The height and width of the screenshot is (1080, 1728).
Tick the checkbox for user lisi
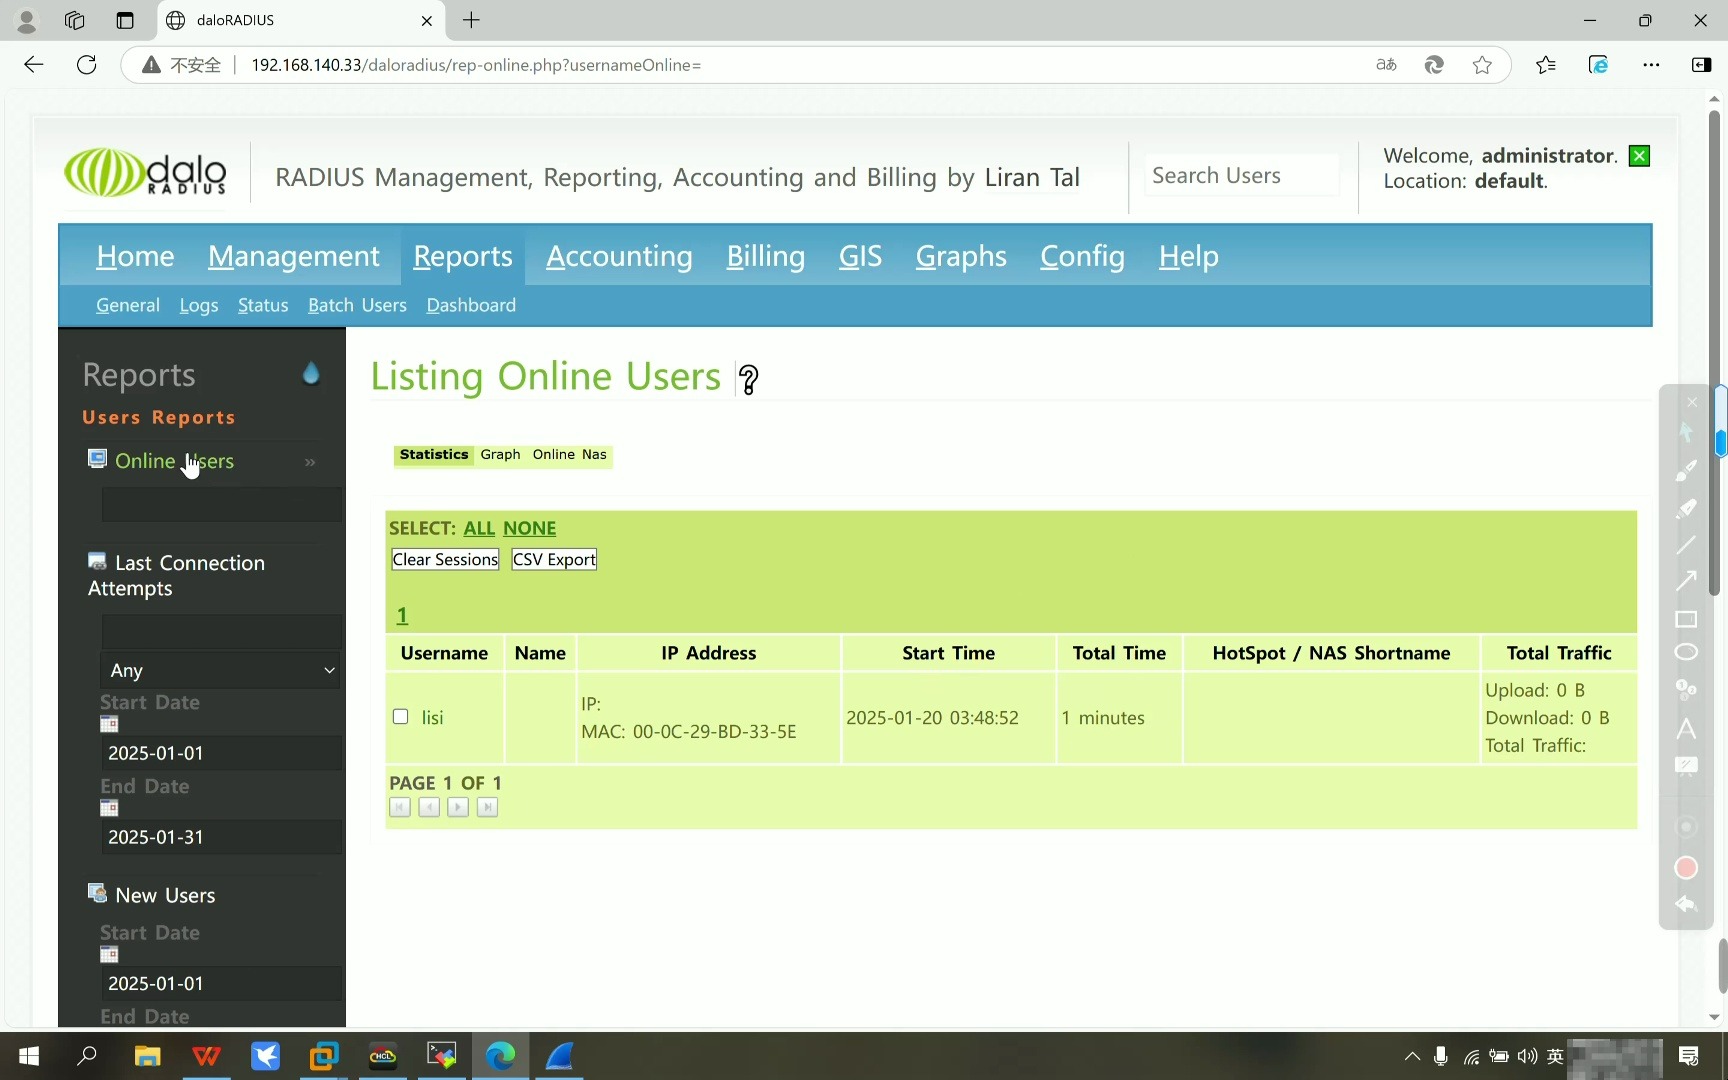(400, 716)
